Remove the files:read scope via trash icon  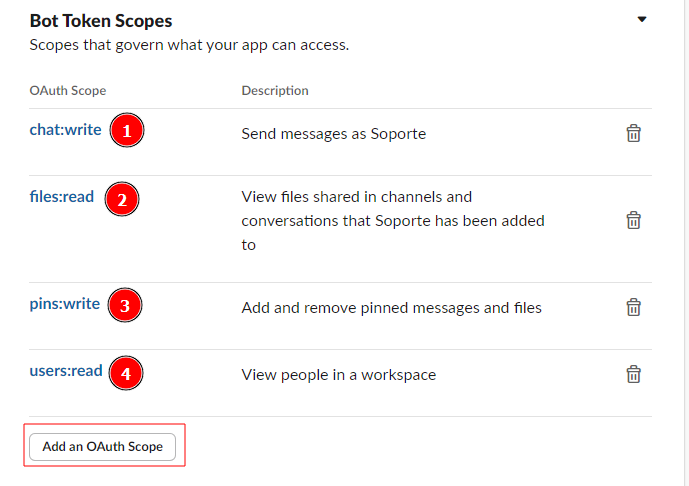tap(633, 220)
